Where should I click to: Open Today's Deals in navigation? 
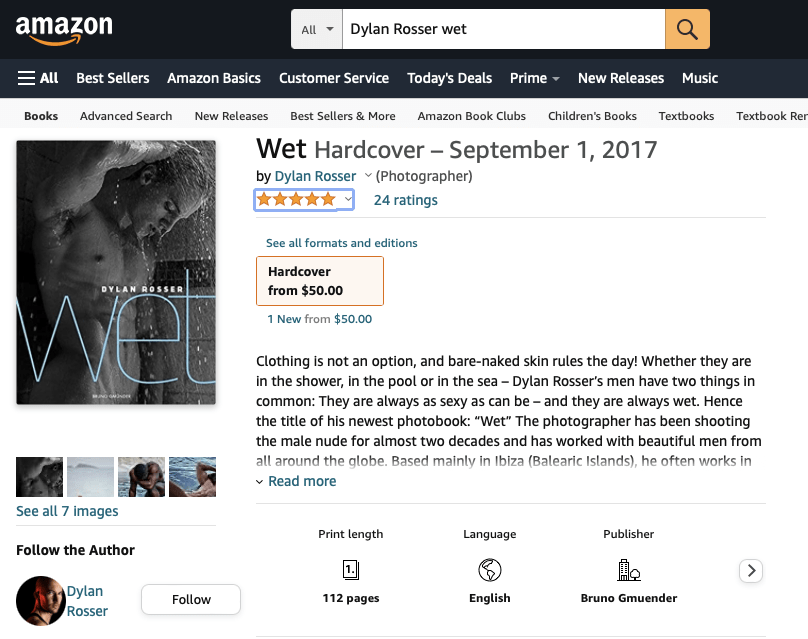coord(449,78)
